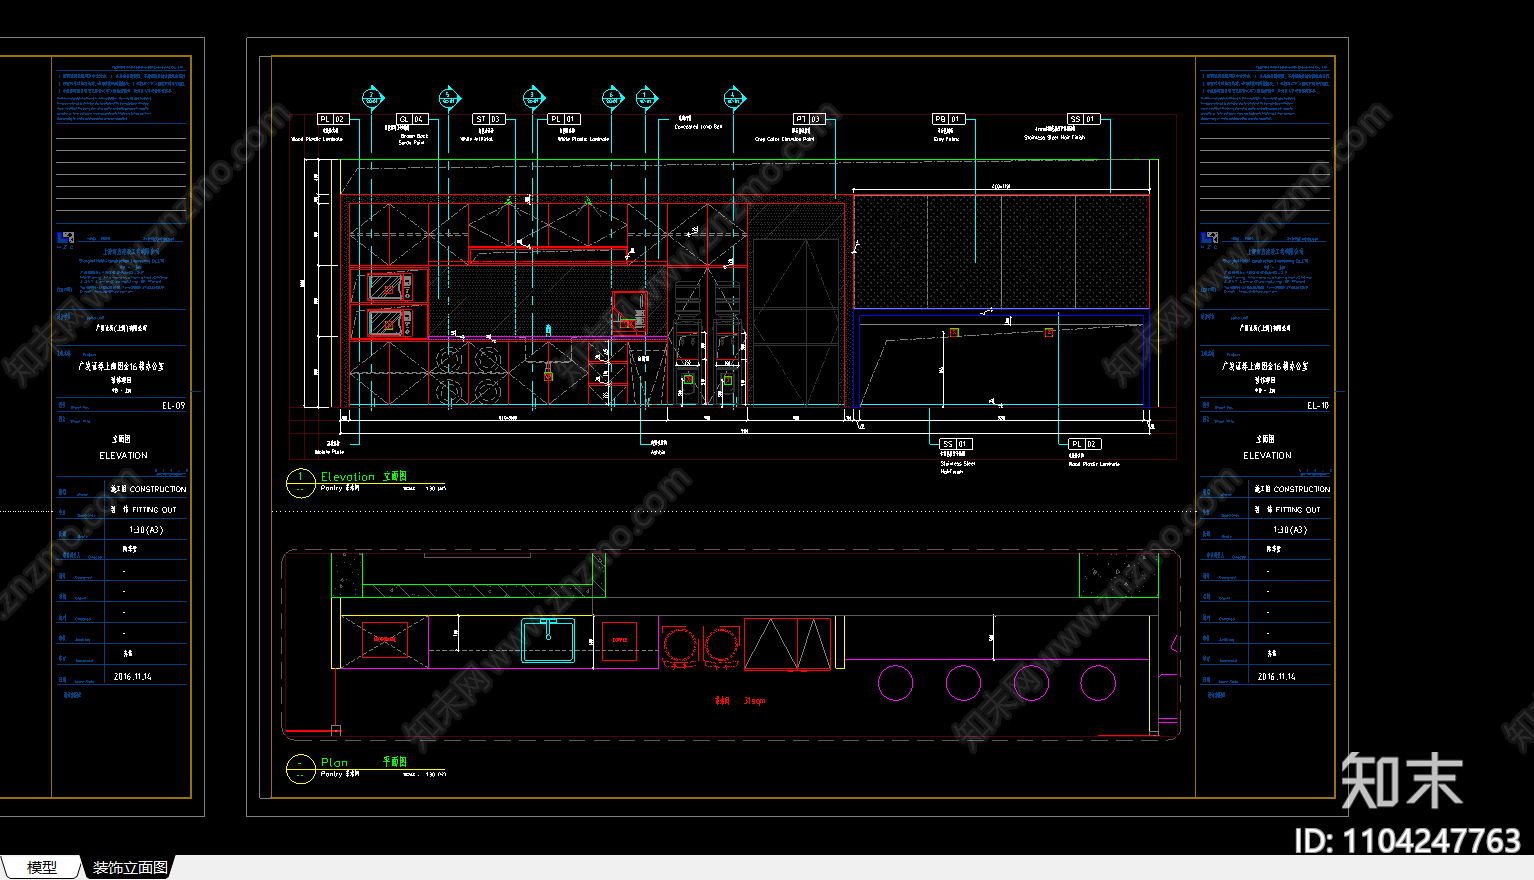
Task: Select the green 'Elevation 立面图' title
Action: pos(364,477)
